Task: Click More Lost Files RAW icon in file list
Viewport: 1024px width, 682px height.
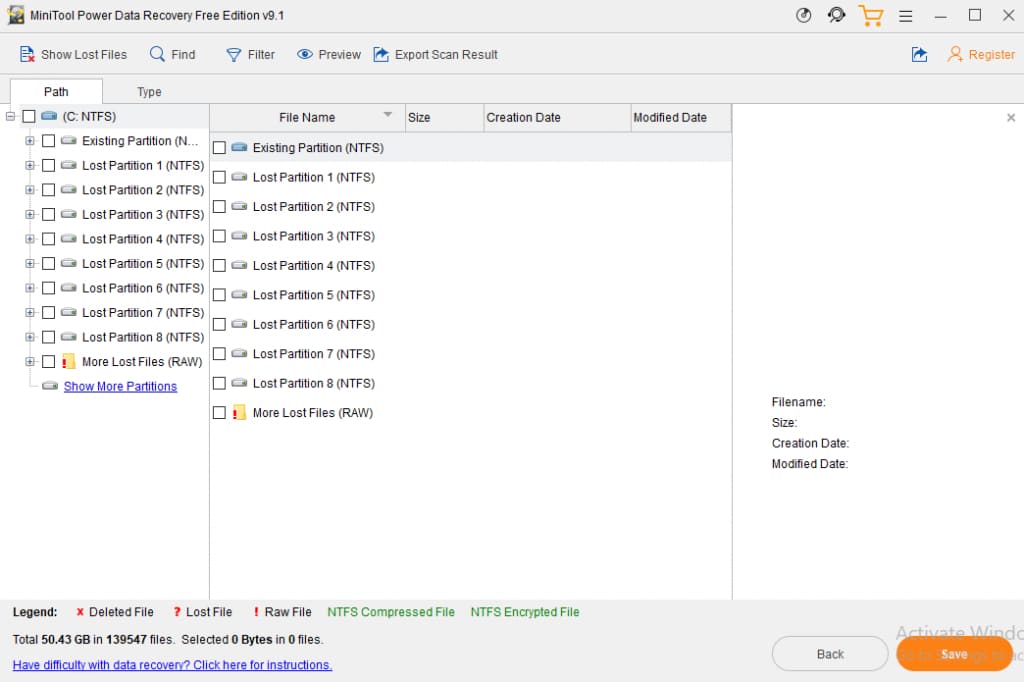Action: (x=239, y=412)
